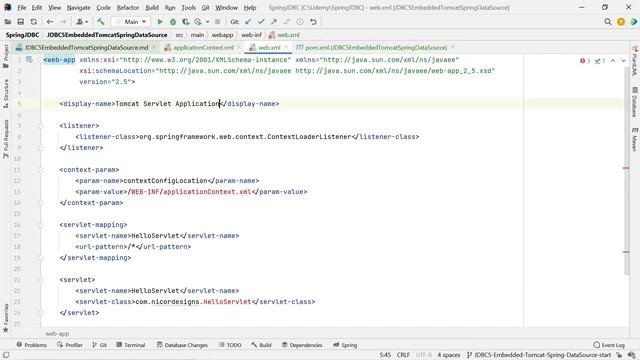Click Build Project hammer icon
Viewport: 640px width, 360px height.
point(100,22)
